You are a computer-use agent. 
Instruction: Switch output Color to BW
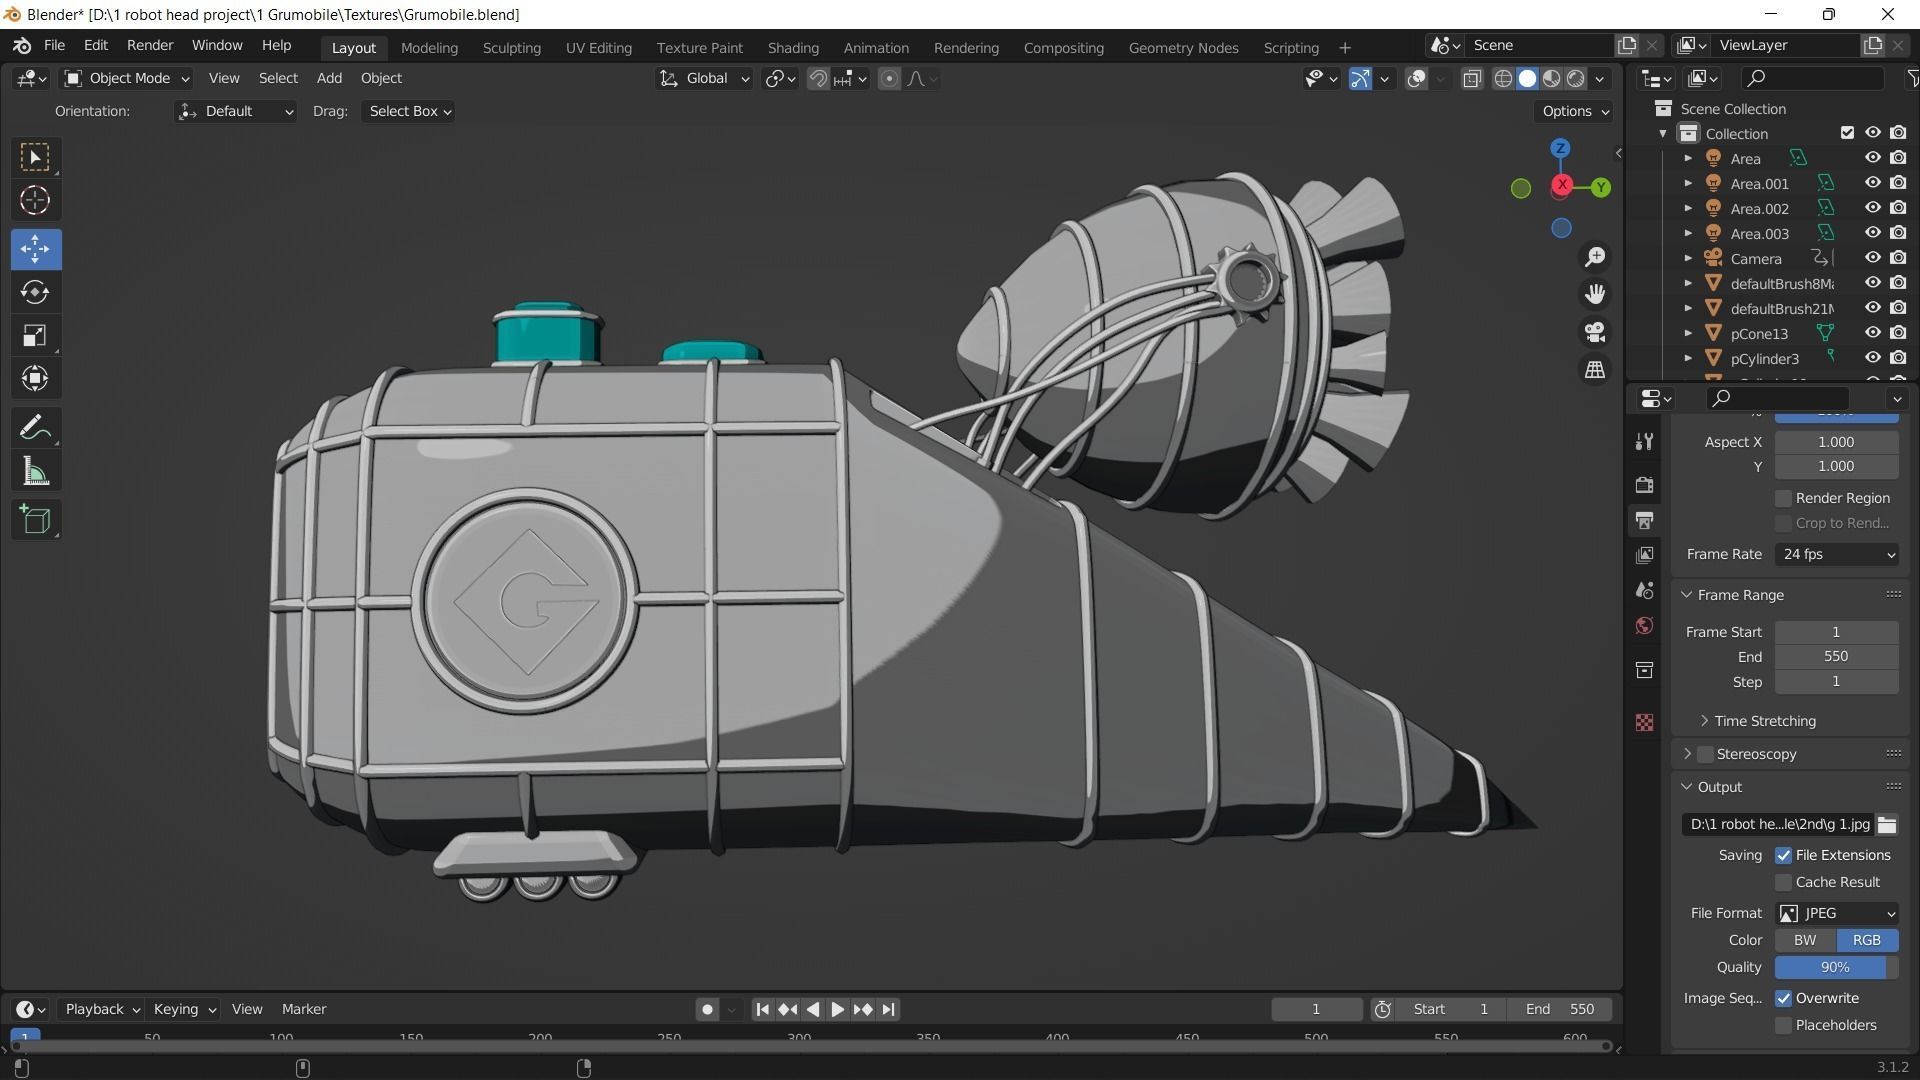pos(1803,940)
